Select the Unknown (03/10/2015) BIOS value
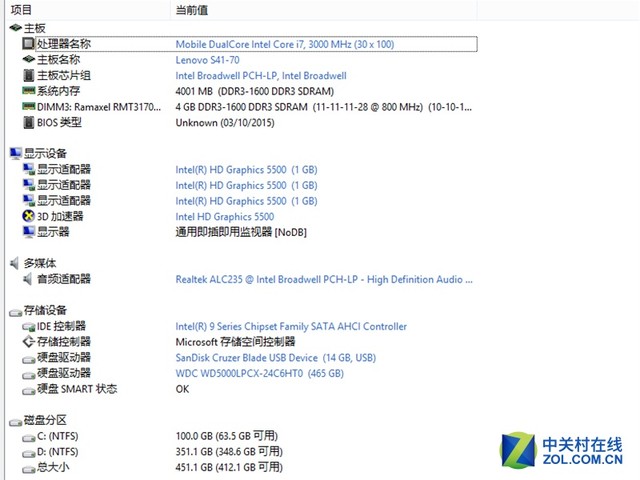Viewport: 640px width, 480px height. (x=225, y=122)
